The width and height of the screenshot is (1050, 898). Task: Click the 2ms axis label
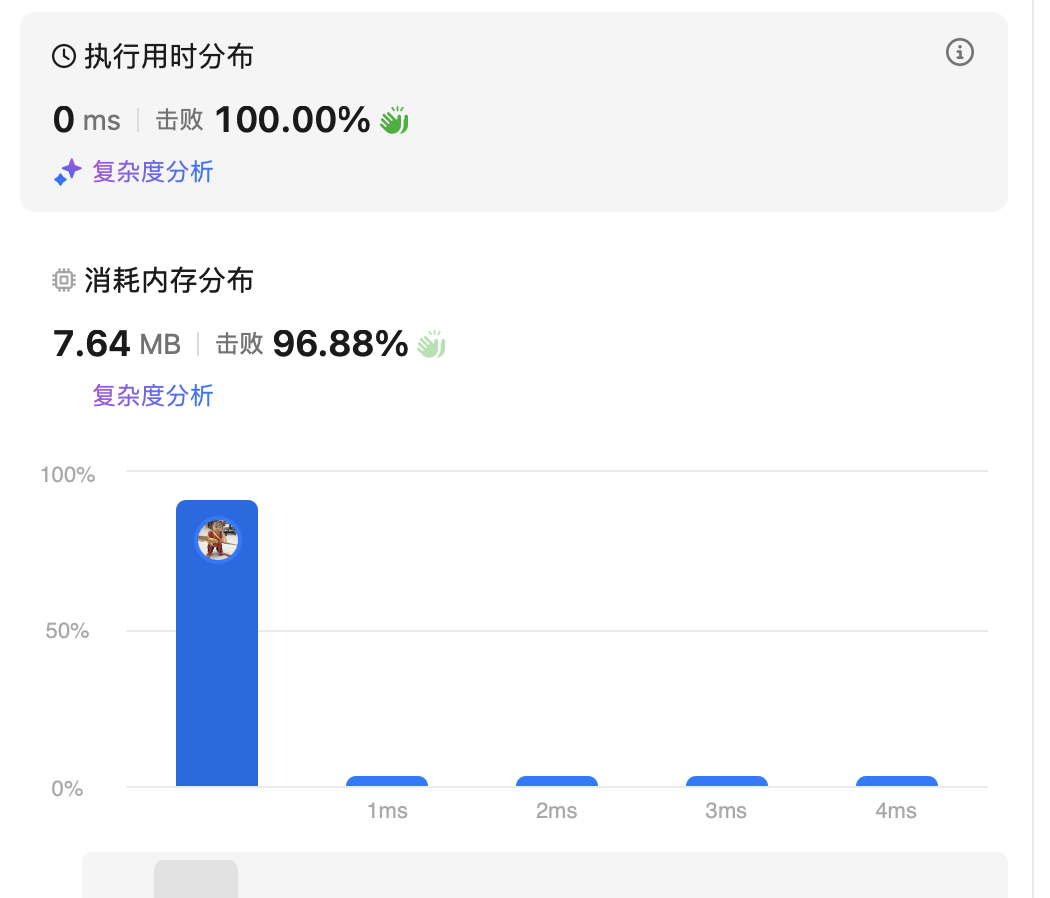pos(556,811)
